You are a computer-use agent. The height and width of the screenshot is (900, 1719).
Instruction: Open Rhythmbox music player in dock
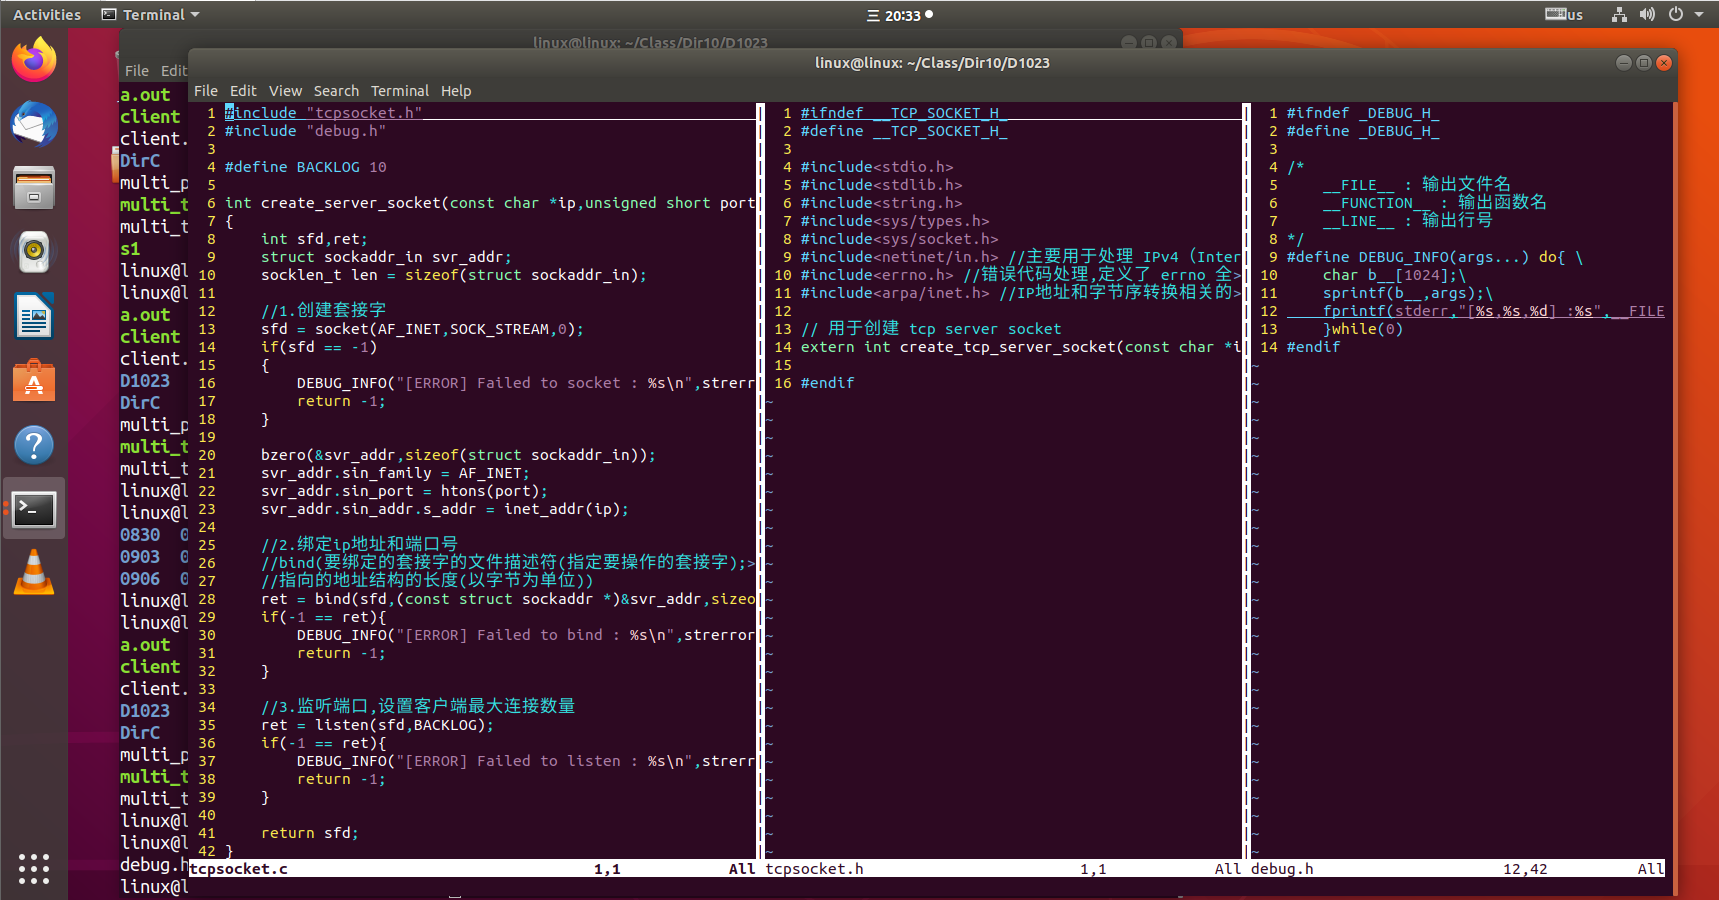click(34, 252)
